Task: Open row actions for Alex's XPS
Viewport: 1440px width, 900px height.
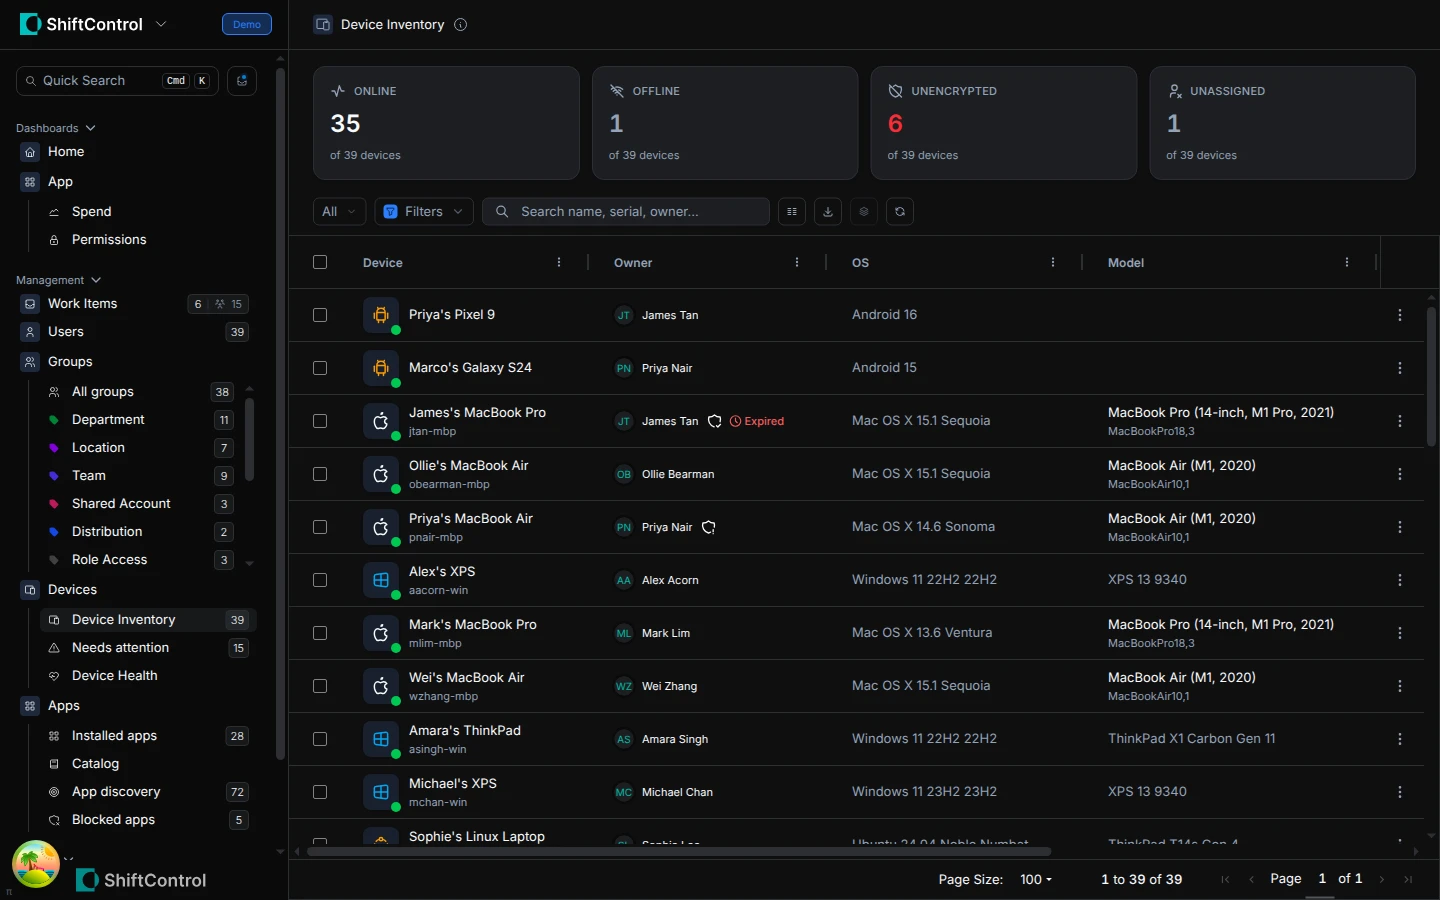Action: (x=1400, y=580)
